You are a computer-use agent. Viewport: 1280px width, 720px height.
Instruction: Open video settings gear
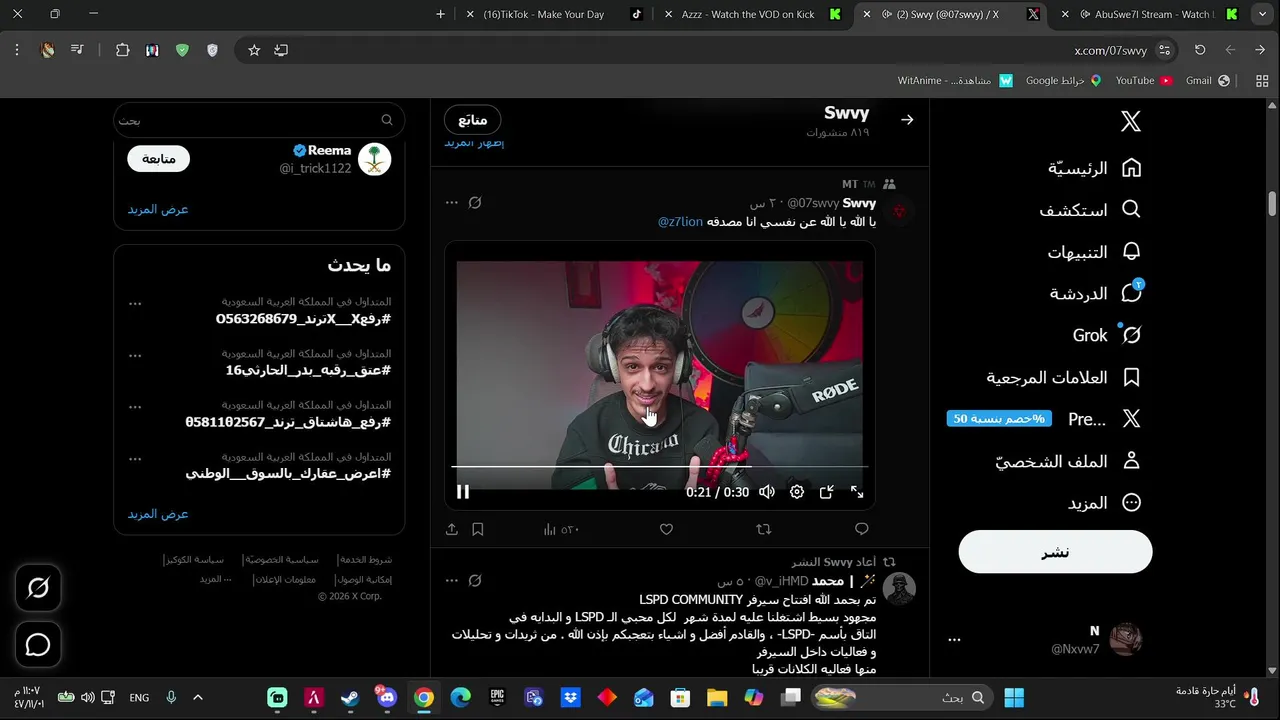797,492
